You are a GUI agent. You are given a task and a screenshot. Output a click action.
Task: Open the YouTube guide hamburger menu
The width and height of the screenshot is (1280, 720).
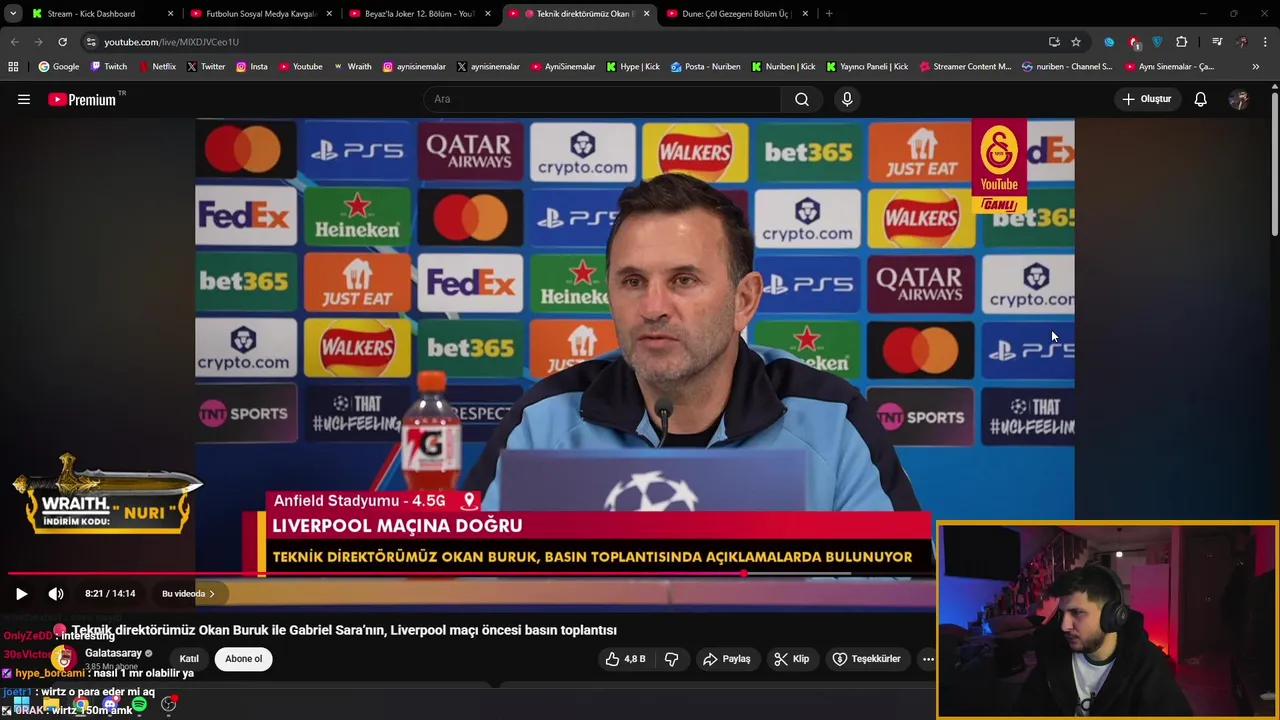click(x=24, y=99)
